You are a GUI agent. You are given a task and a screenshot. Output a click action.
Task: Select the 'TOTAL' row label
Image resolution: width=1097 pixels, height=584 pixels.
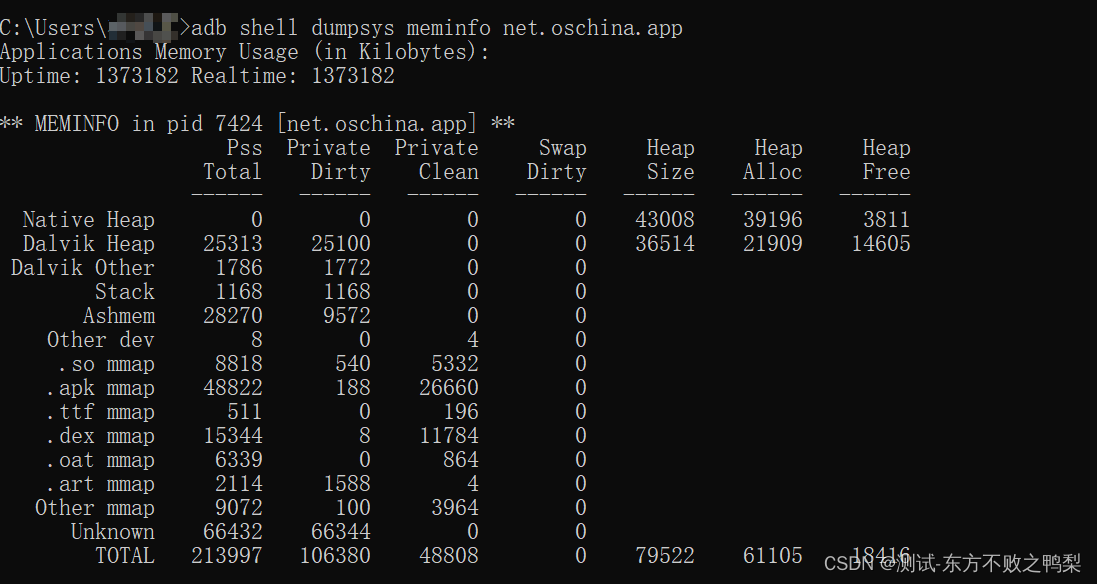click(125, 556)
